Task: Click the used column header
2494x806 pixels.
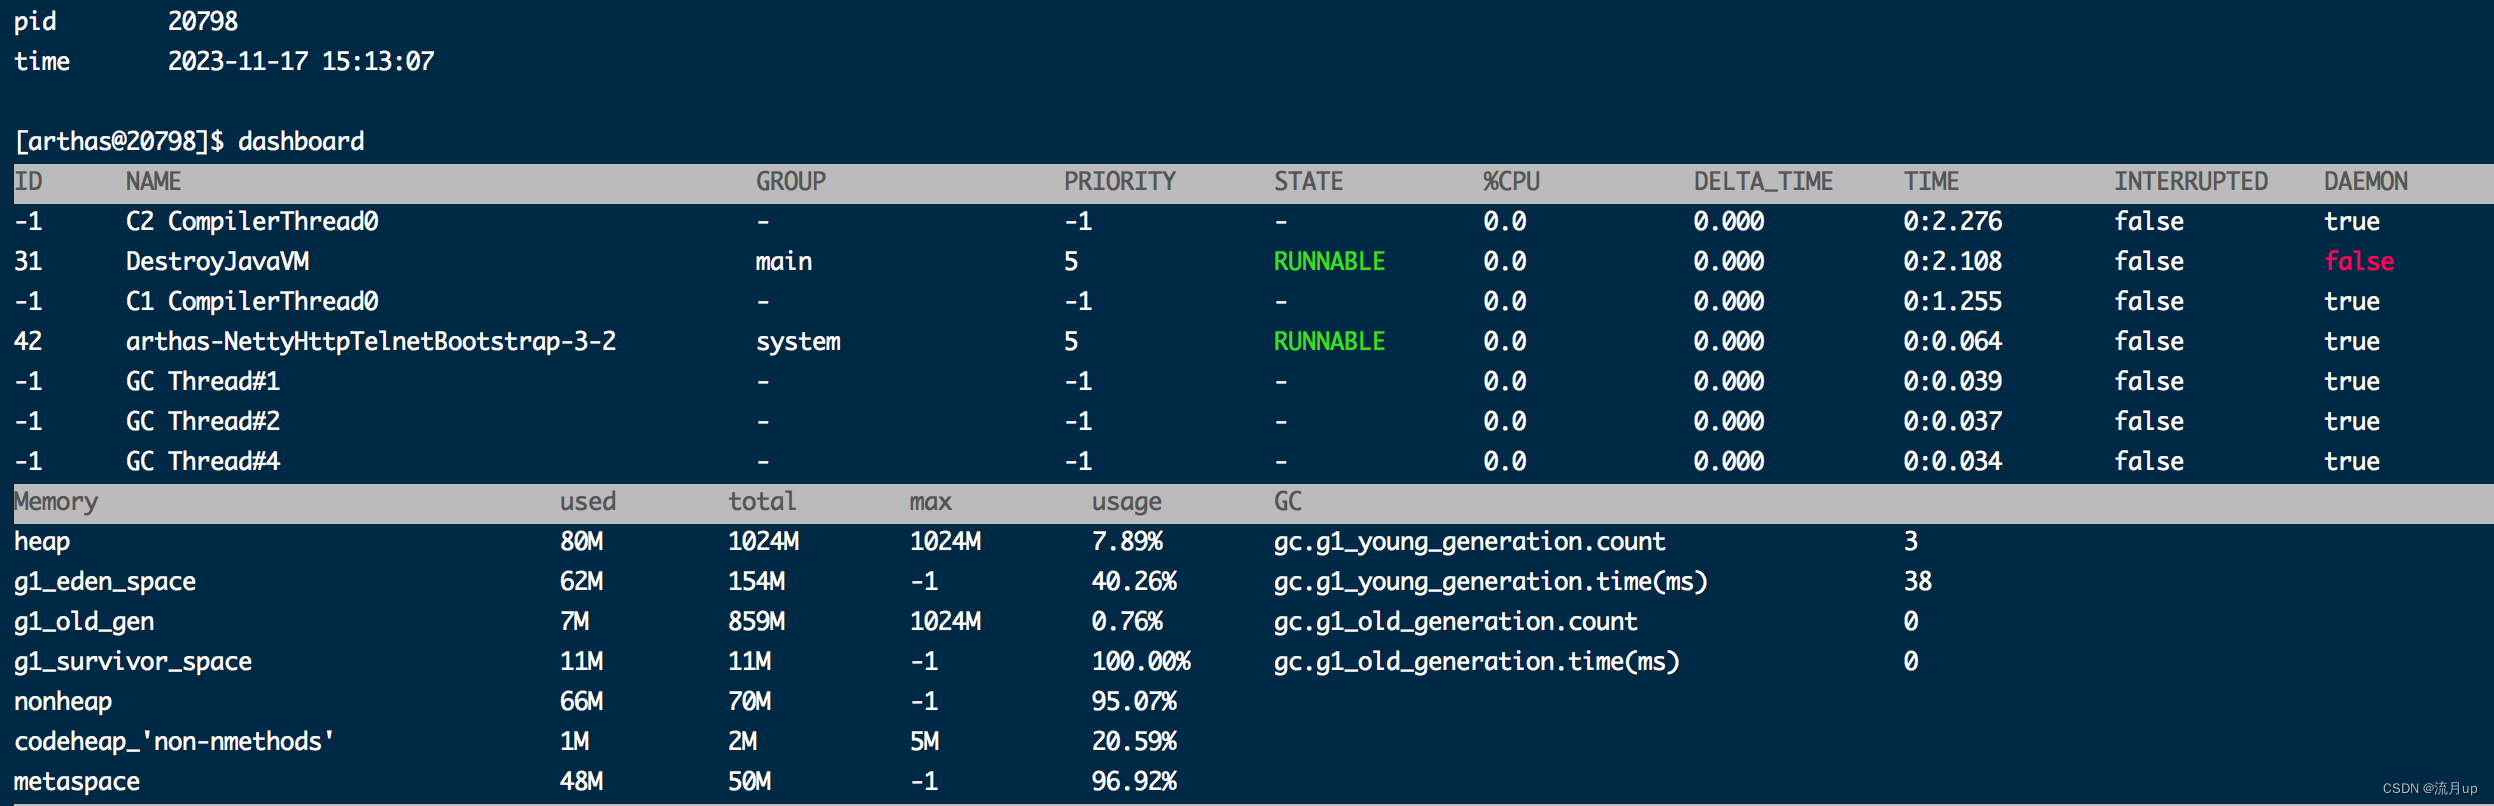Action: [588, 501]
